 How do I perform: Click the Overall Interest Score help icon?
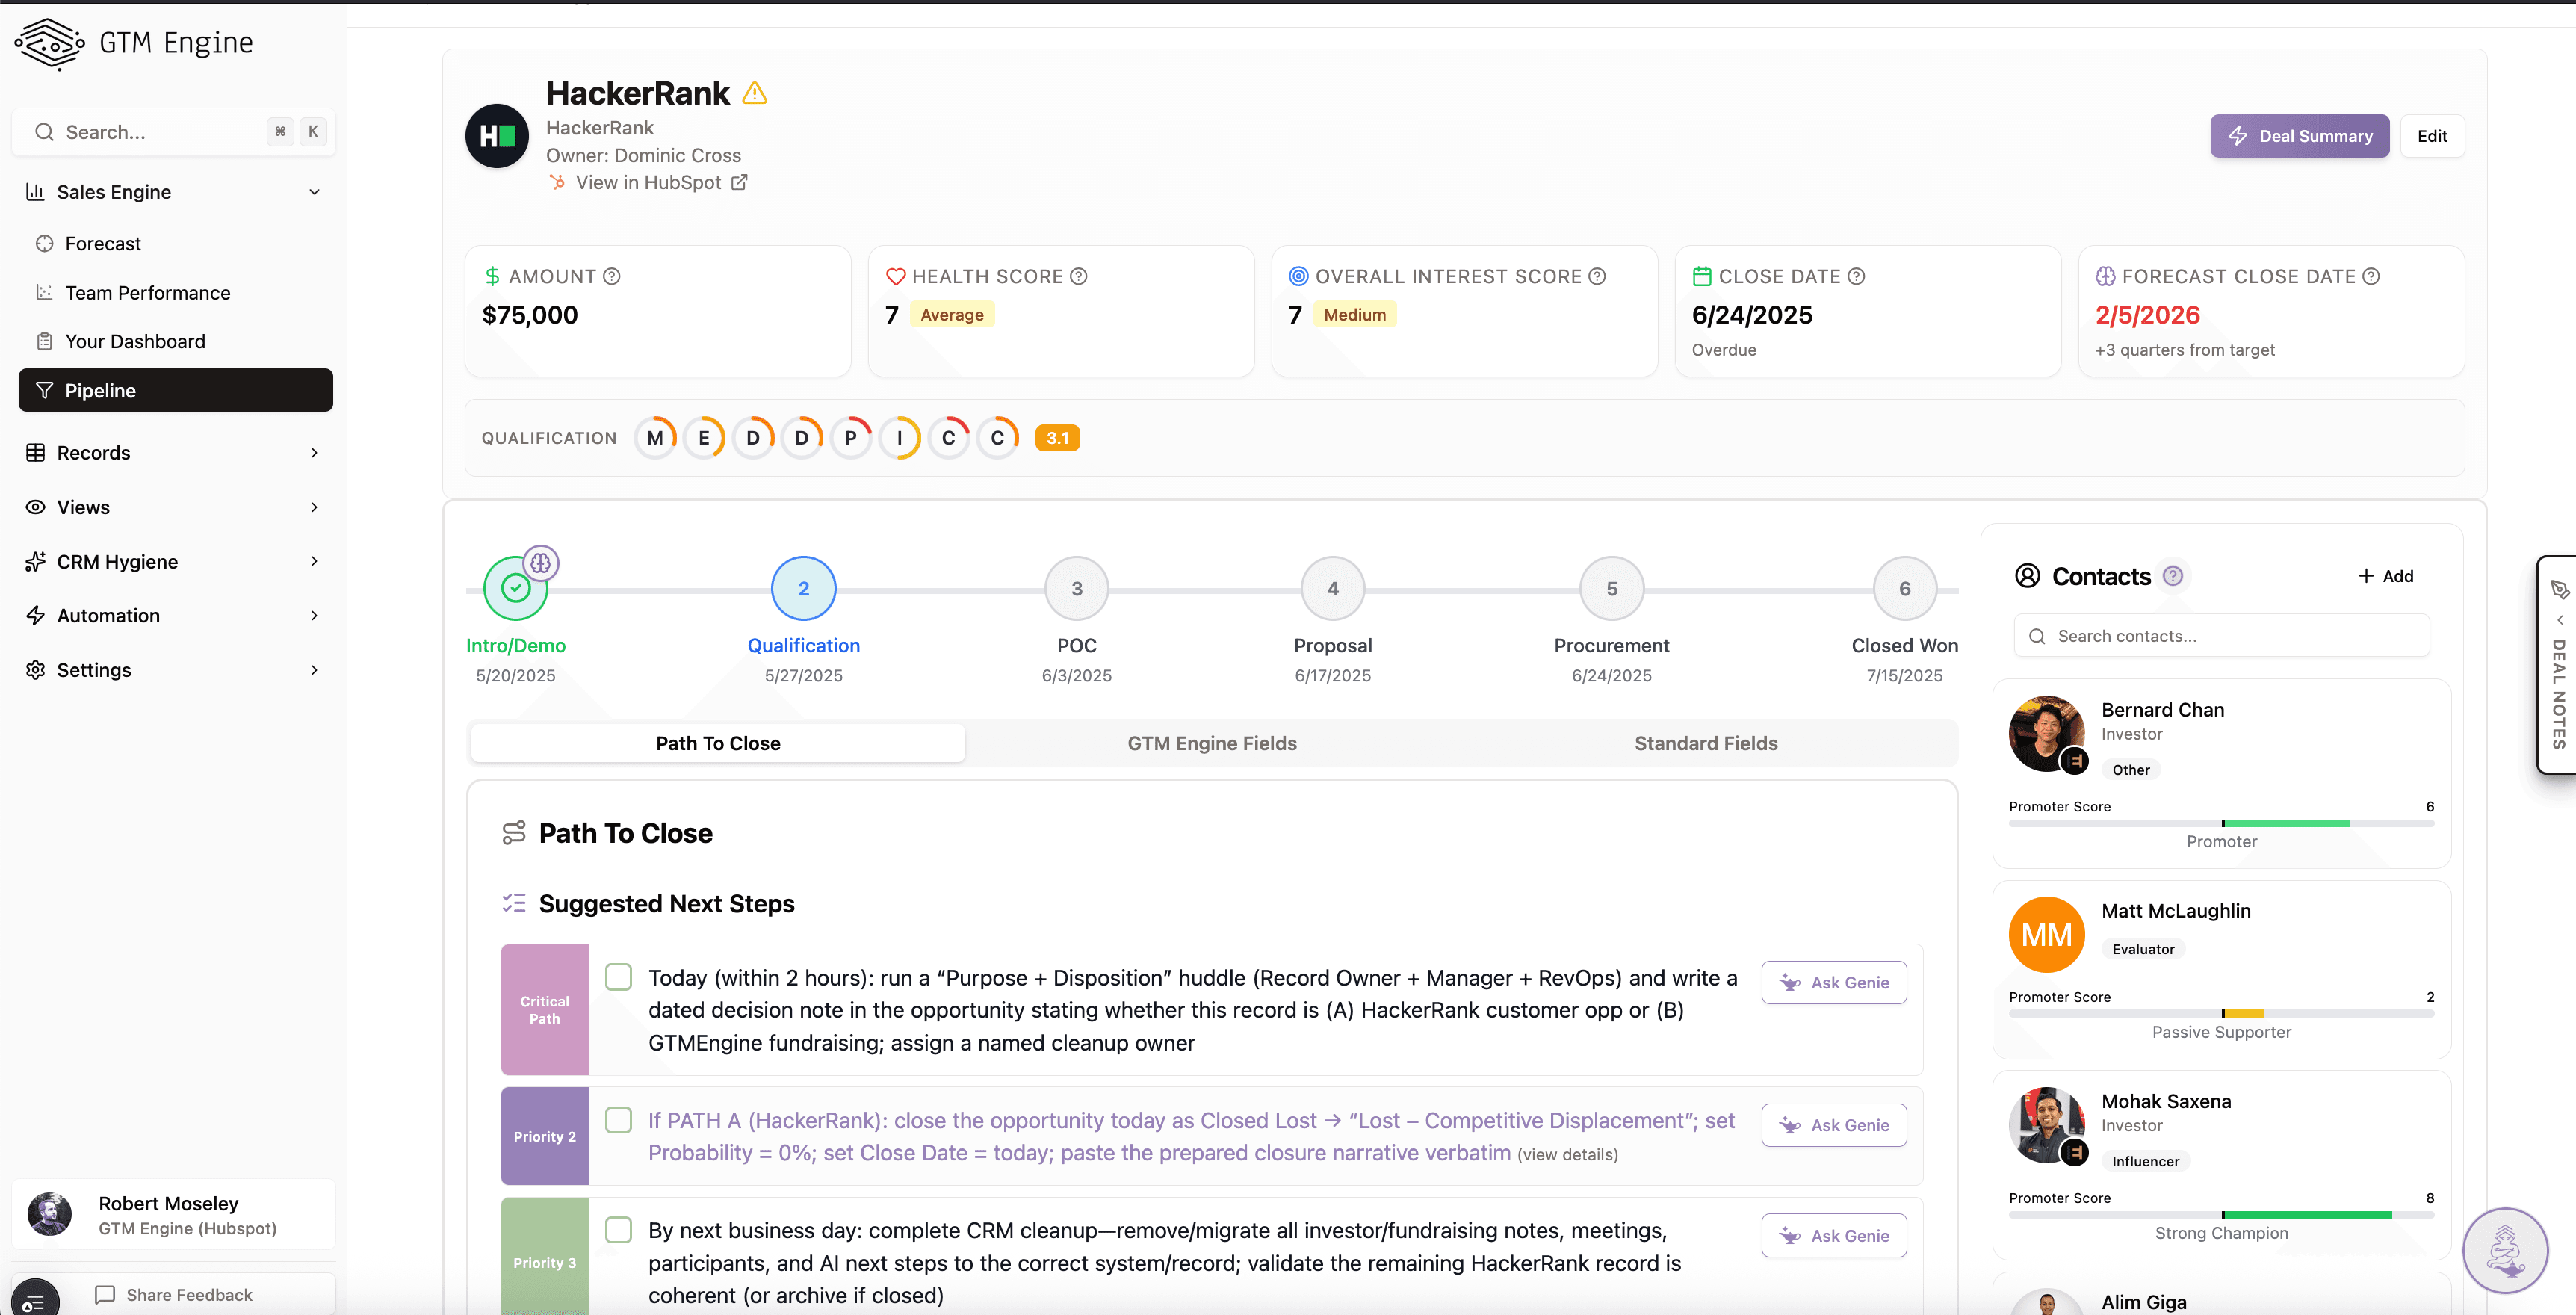(1597, 276)
